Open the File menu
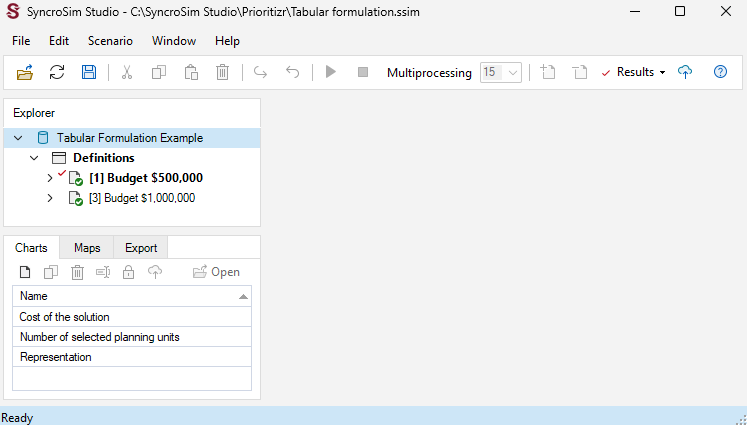The height and width of the screenshot is (425, 747). coord(21,41)
